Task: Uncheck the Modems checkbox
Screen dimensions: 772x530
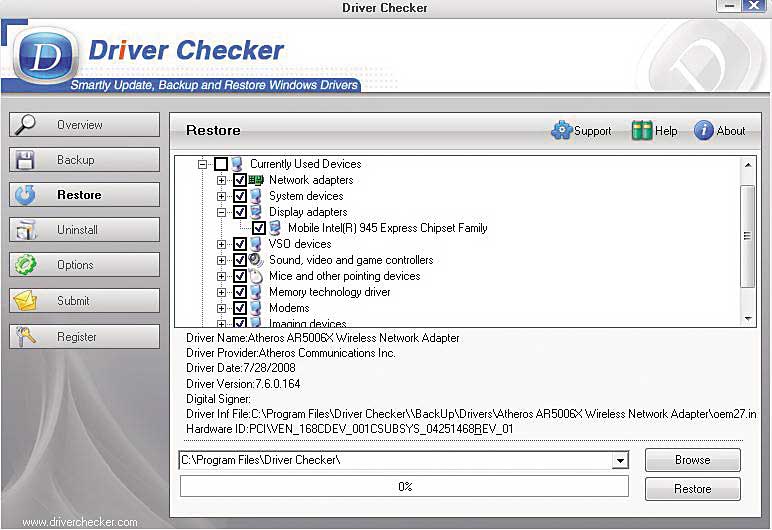Action: point(240,308)
